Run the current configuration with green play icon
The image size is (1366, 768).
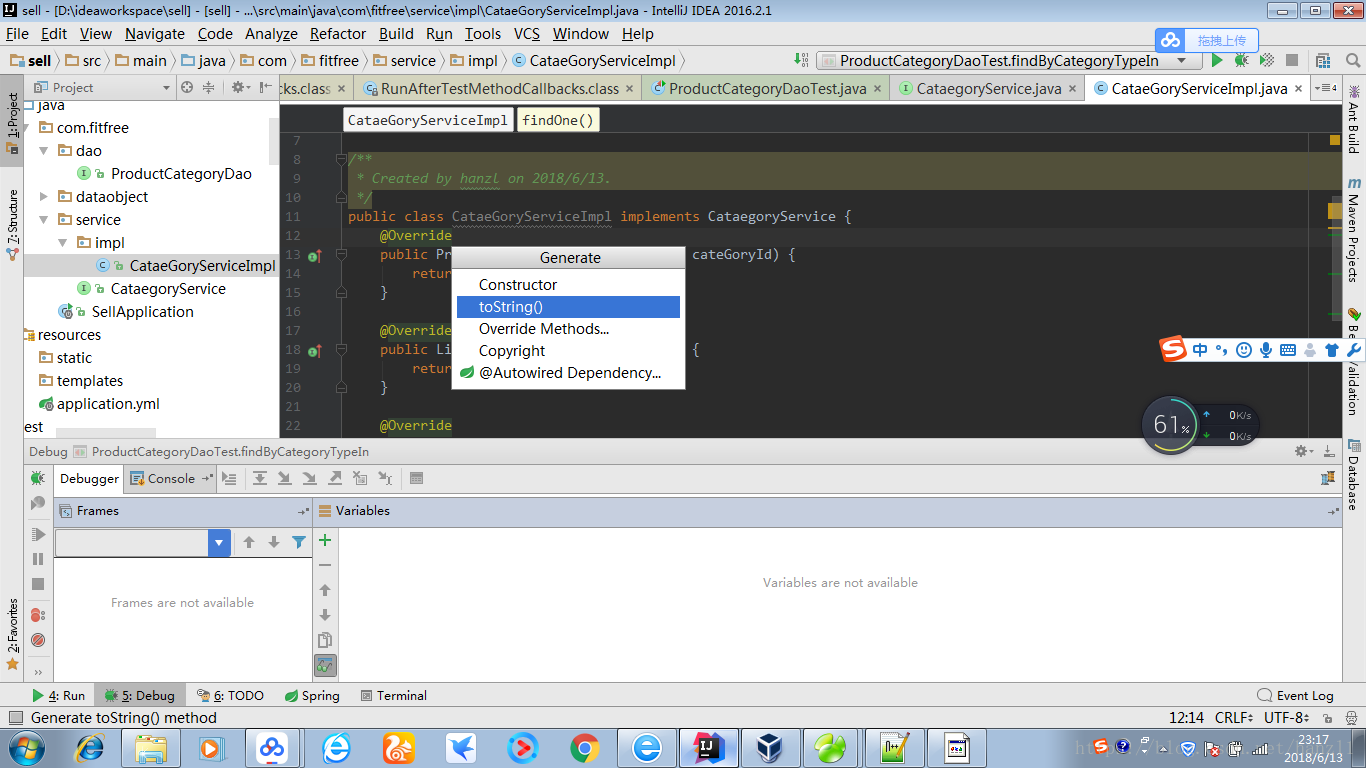pos(1217,60)
